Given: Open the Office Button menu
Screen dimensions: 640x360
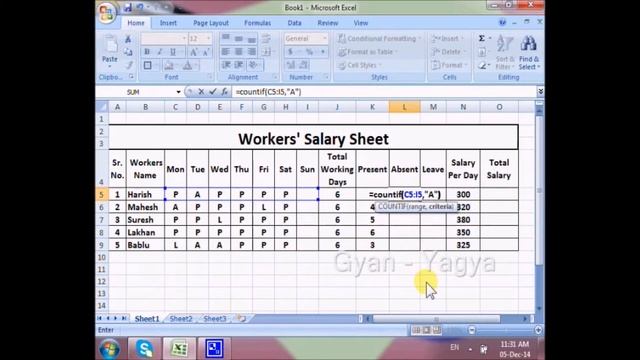Looking at the screenshot, I should [107, 12].
